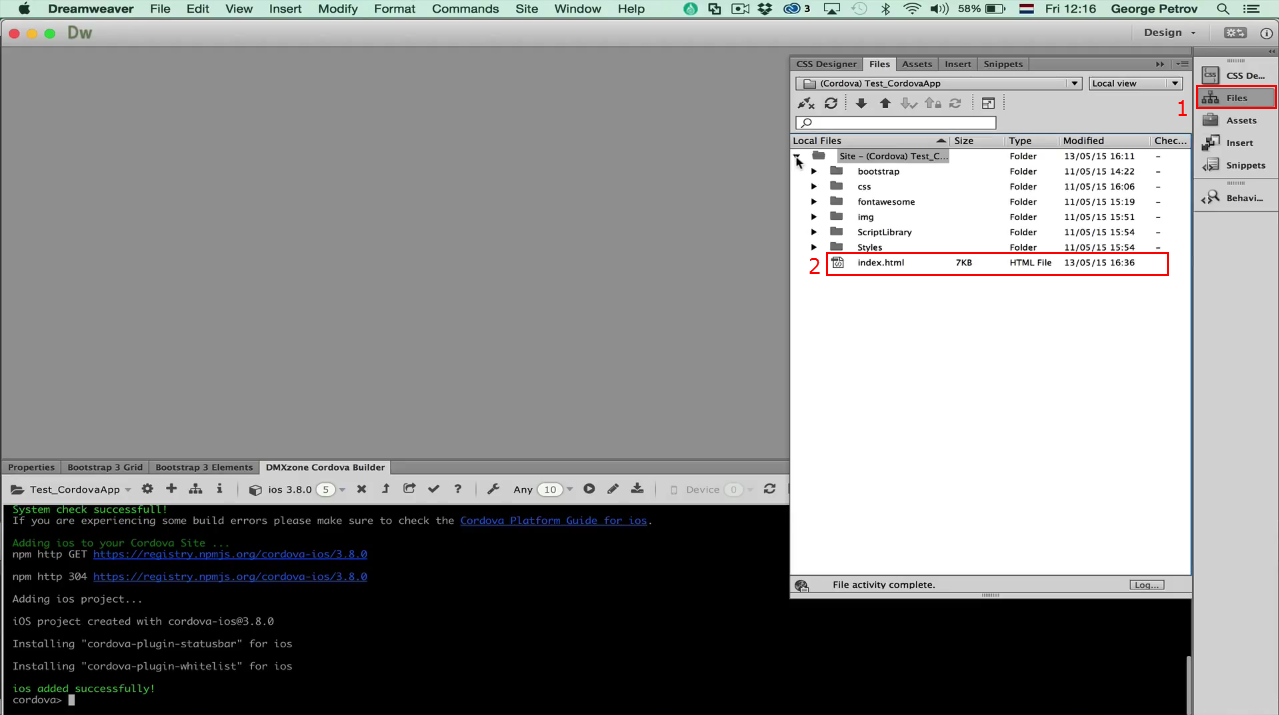Viewport: 1279px width, 715px height.
Task: Click the wrench build icon
Action: 493,489
